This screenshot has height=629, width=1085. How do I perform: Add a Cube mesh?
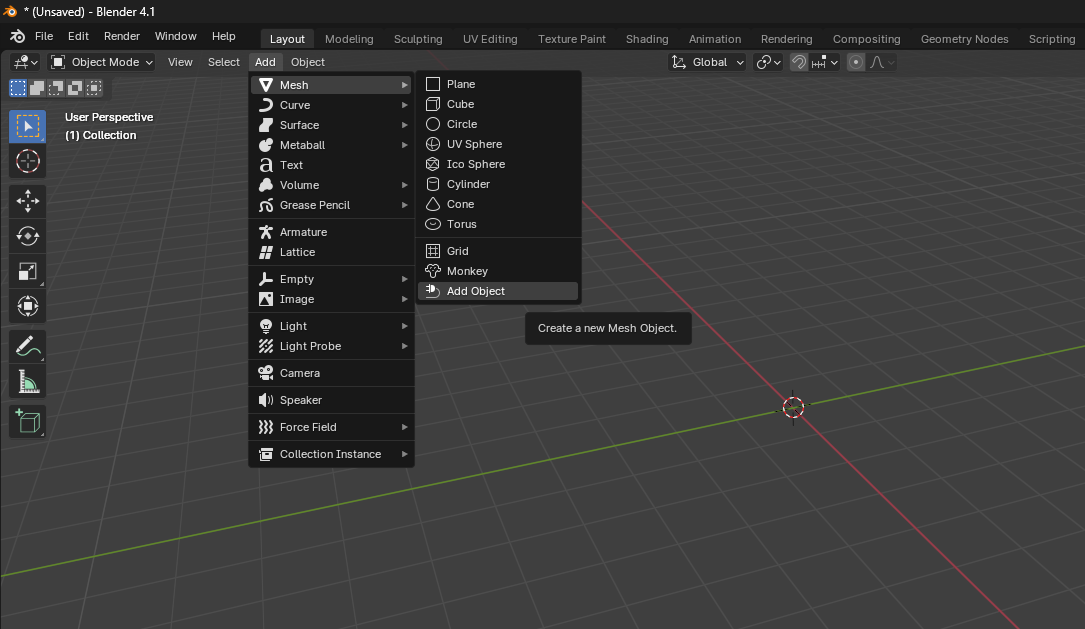click(498, 104)
